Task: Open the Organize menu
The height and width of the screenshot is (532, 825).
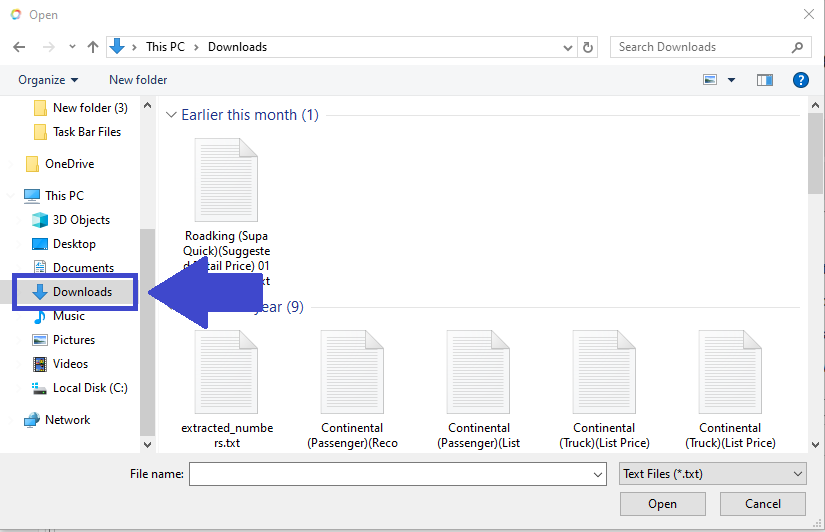Action: pos(48,80)
